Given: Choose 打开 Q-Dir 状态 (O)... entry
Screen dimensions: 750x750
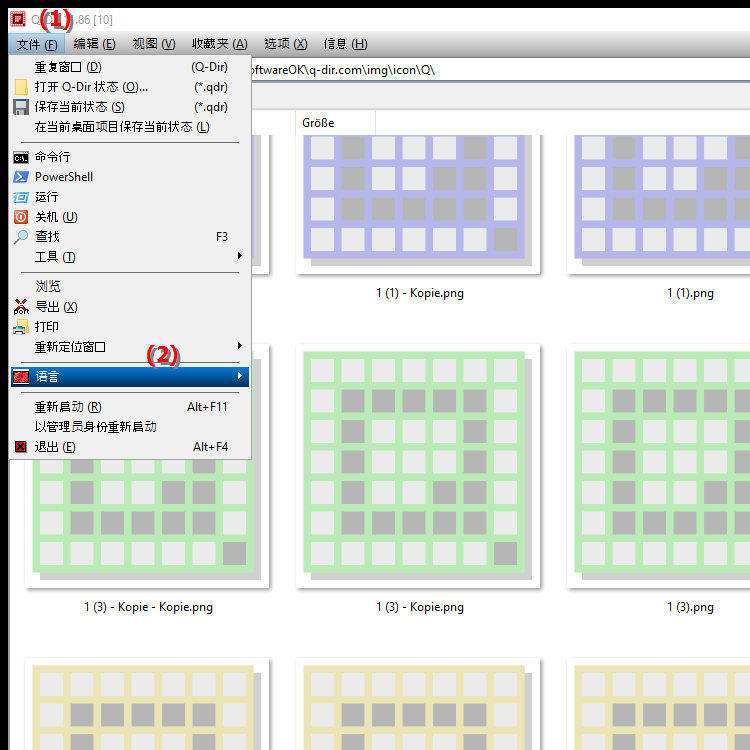Looking at the screenshot, I should tap(130, 87).
